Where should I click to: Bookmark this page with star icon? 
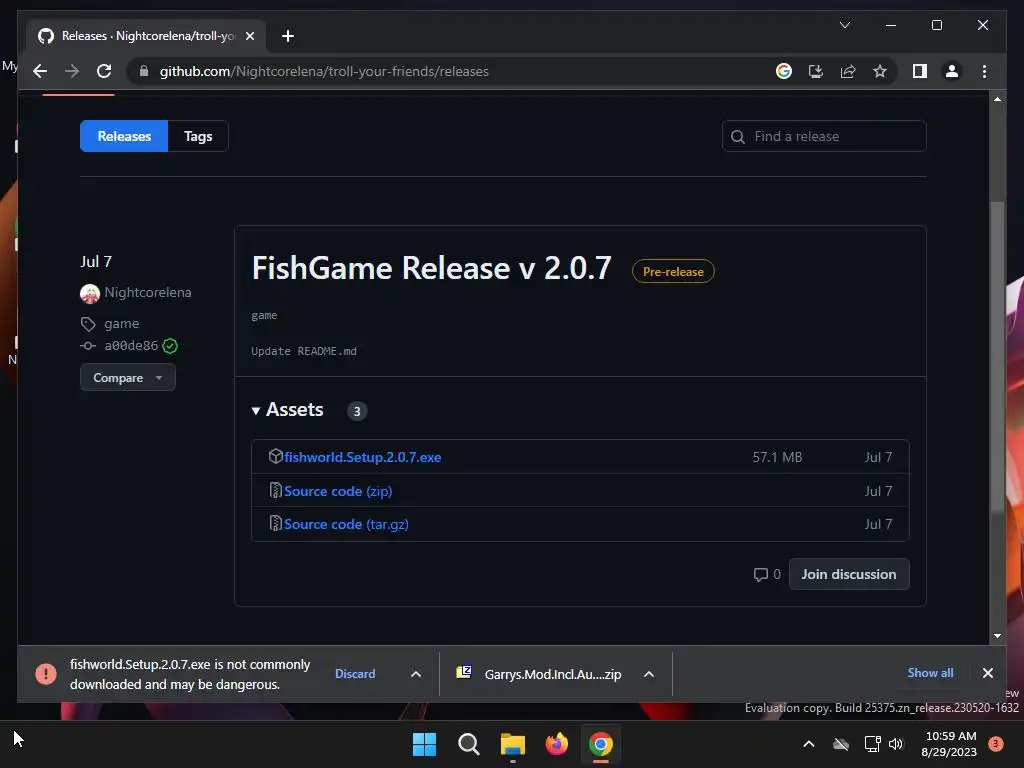[880, 71]
